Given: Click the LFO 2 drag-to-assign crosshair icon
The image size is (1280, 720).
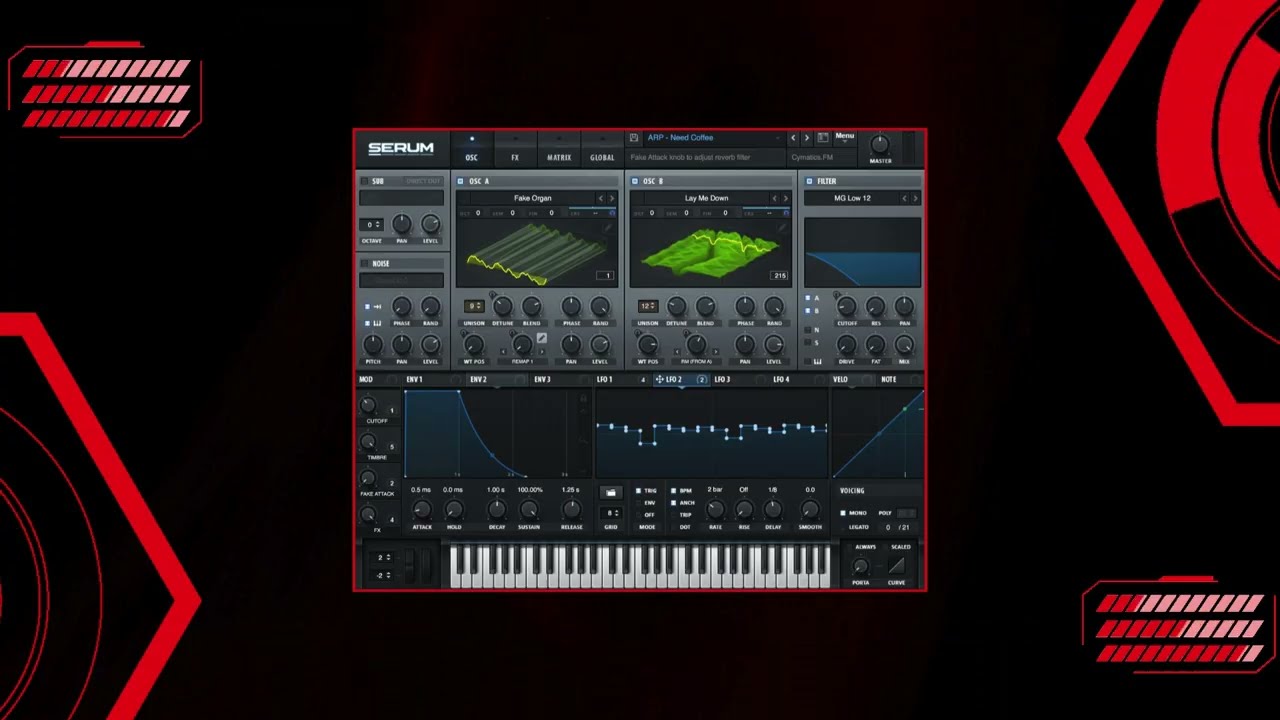Looking at the screenshot, I should (x=659, y=380).
